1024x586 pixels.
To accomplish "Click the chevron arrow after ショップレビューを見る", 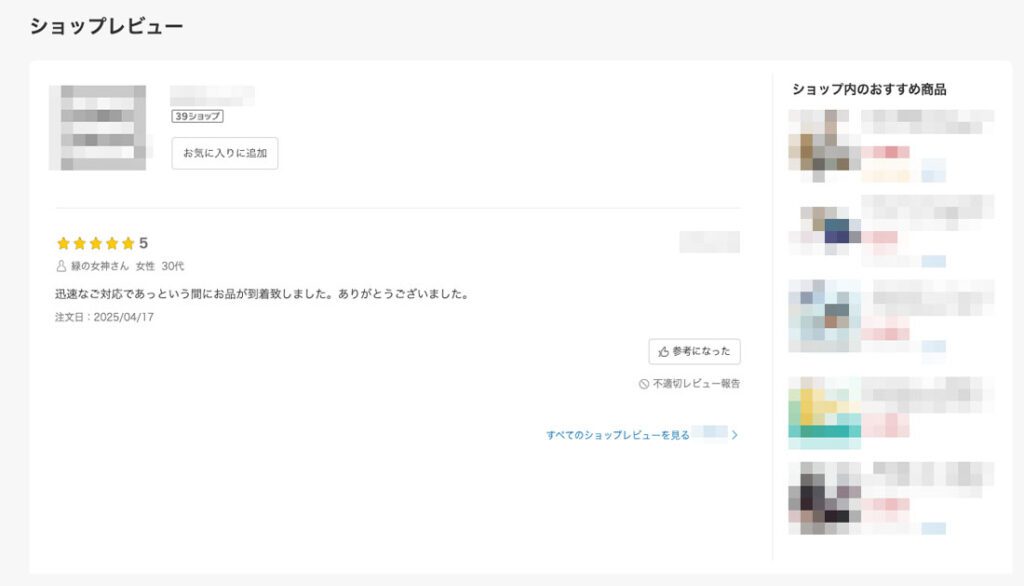I will [735, 435].
